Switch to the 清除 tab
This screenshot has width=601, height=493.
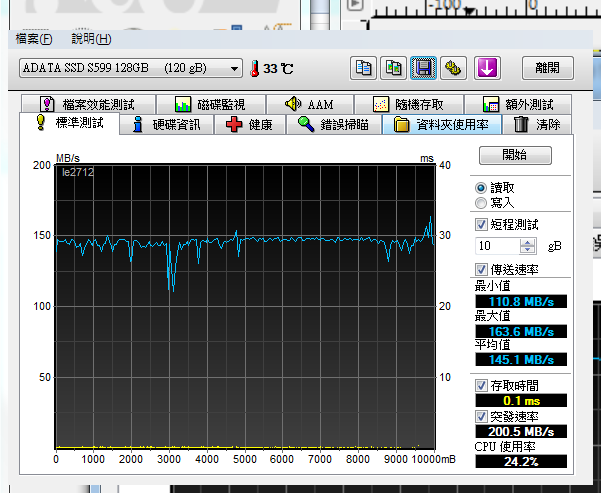[x=537, y=125]
